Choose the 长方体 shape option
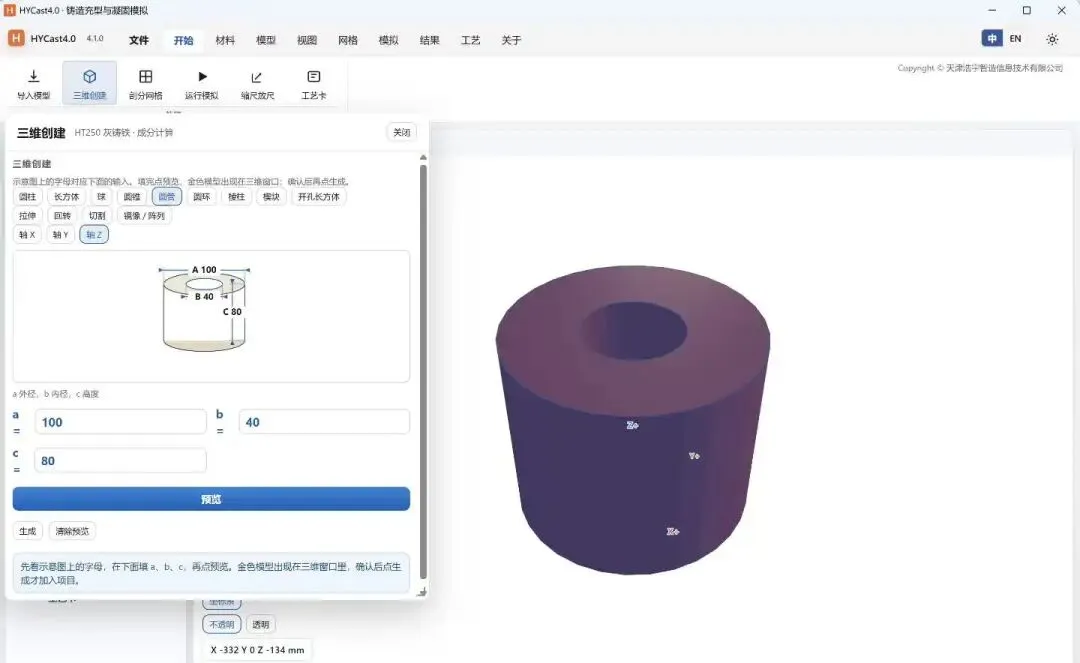 (x=67, y=197)
